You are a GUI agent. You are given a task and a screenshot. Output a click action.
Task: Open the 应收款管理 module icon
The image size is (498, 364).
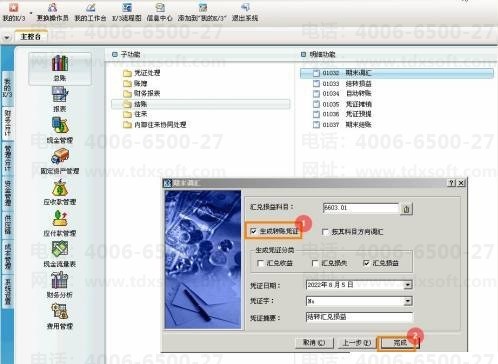(x=60, y=192)
